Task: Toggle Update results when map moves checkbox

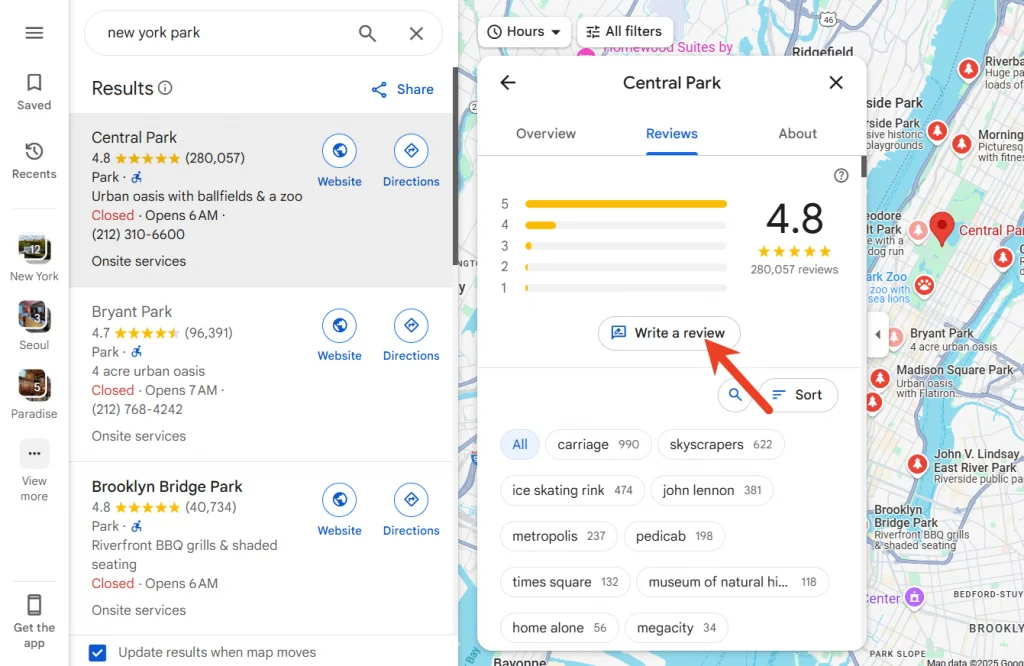Action: point(97,652)
